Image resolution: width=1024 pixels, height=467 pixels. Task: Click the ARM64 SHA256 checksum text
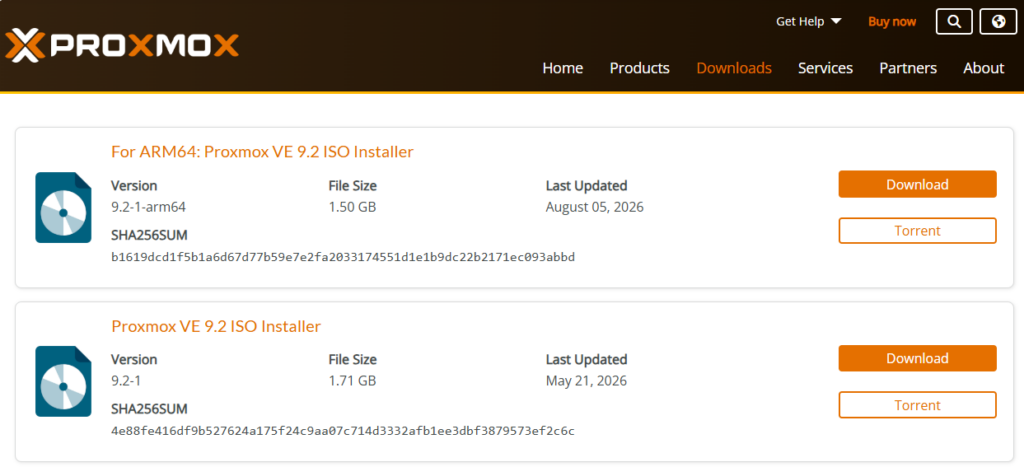tap(343, 257)
